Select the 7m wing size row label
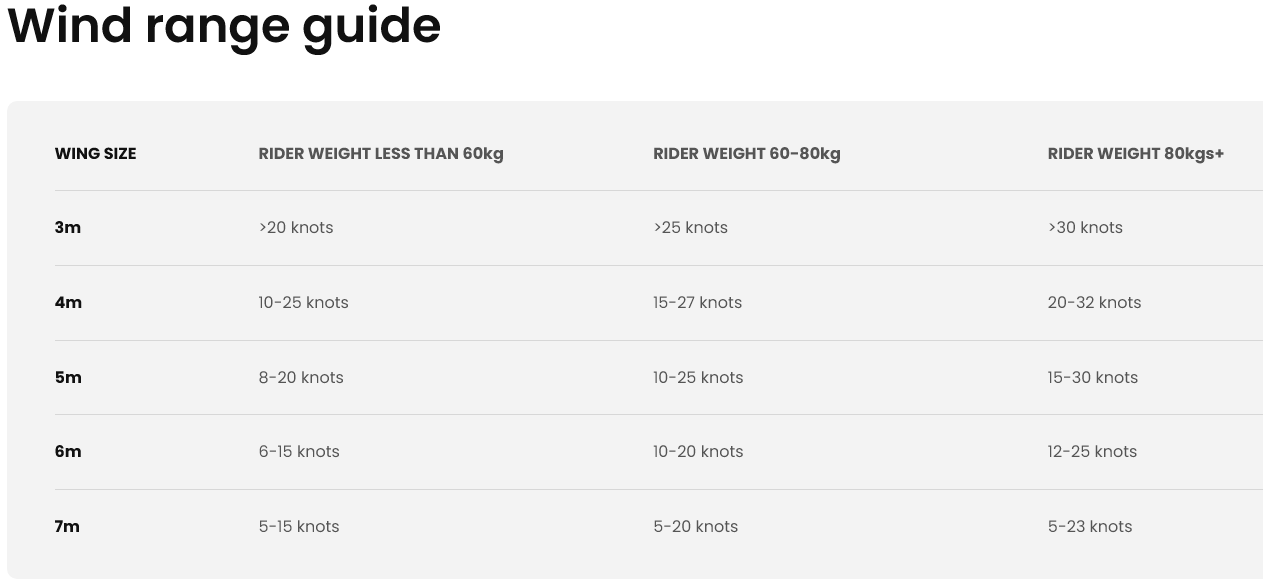Screen dimensions: 1263x583 click(67, 527)
